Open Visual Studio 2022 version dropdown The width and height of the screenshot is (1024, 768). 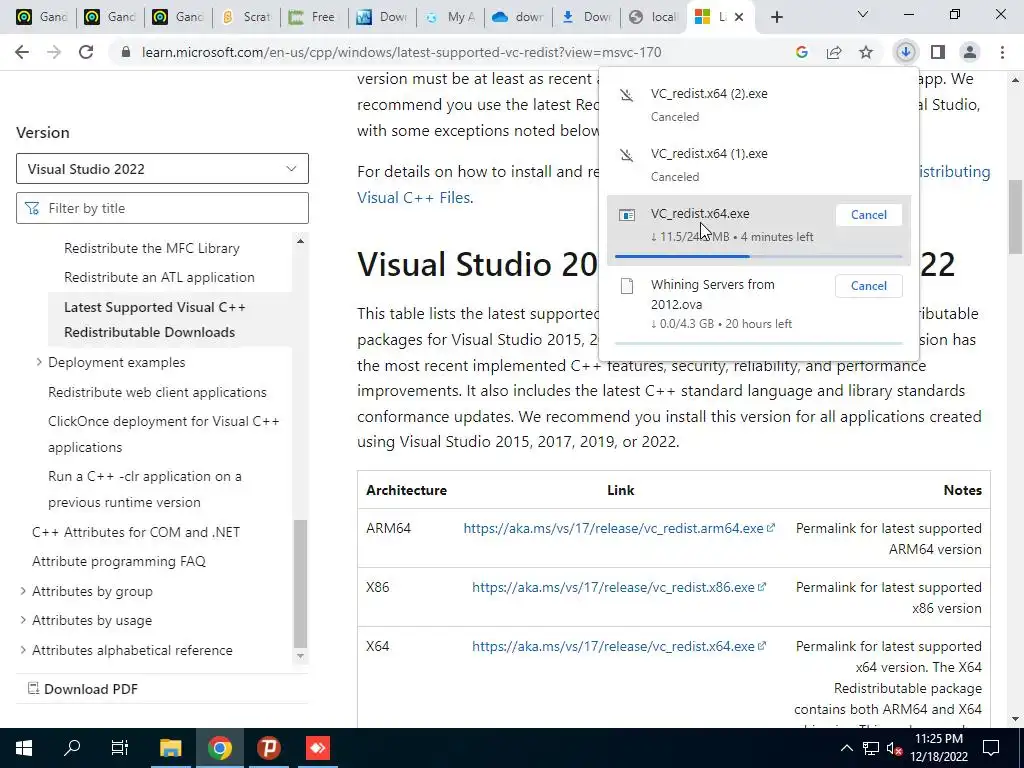pyautogui.click(x=162, y=169)
